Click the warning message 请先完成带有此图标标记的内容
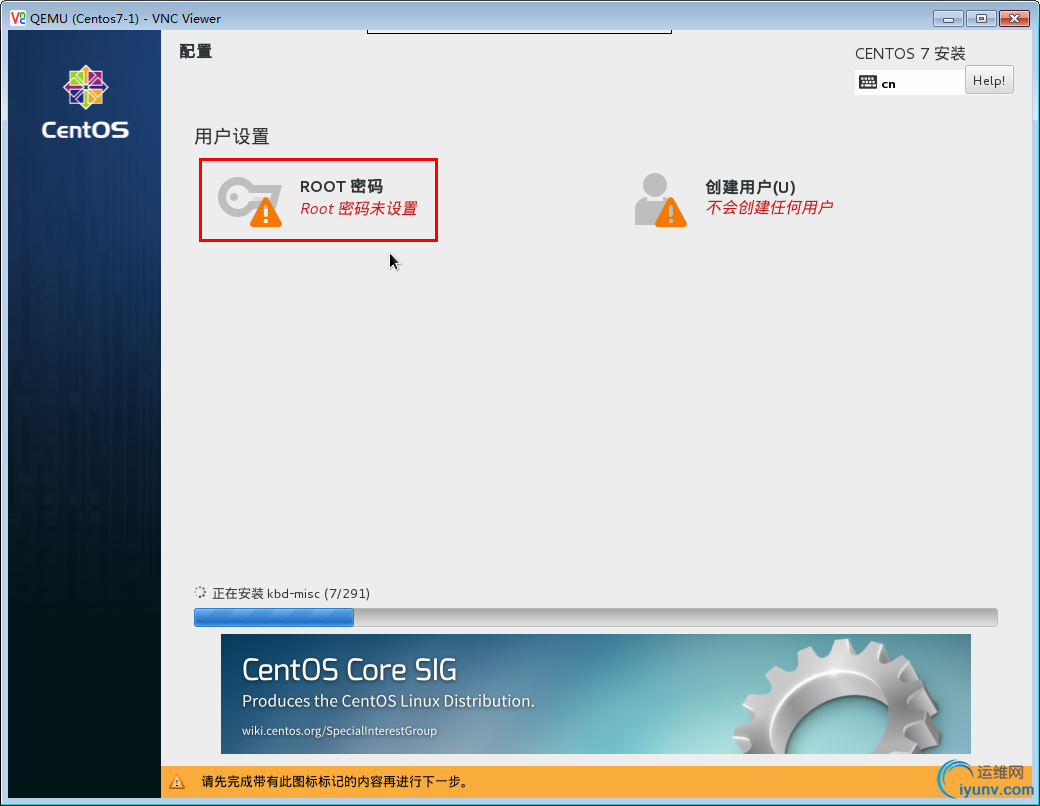Screen dimensions: 1040x806 pos(334,781)
